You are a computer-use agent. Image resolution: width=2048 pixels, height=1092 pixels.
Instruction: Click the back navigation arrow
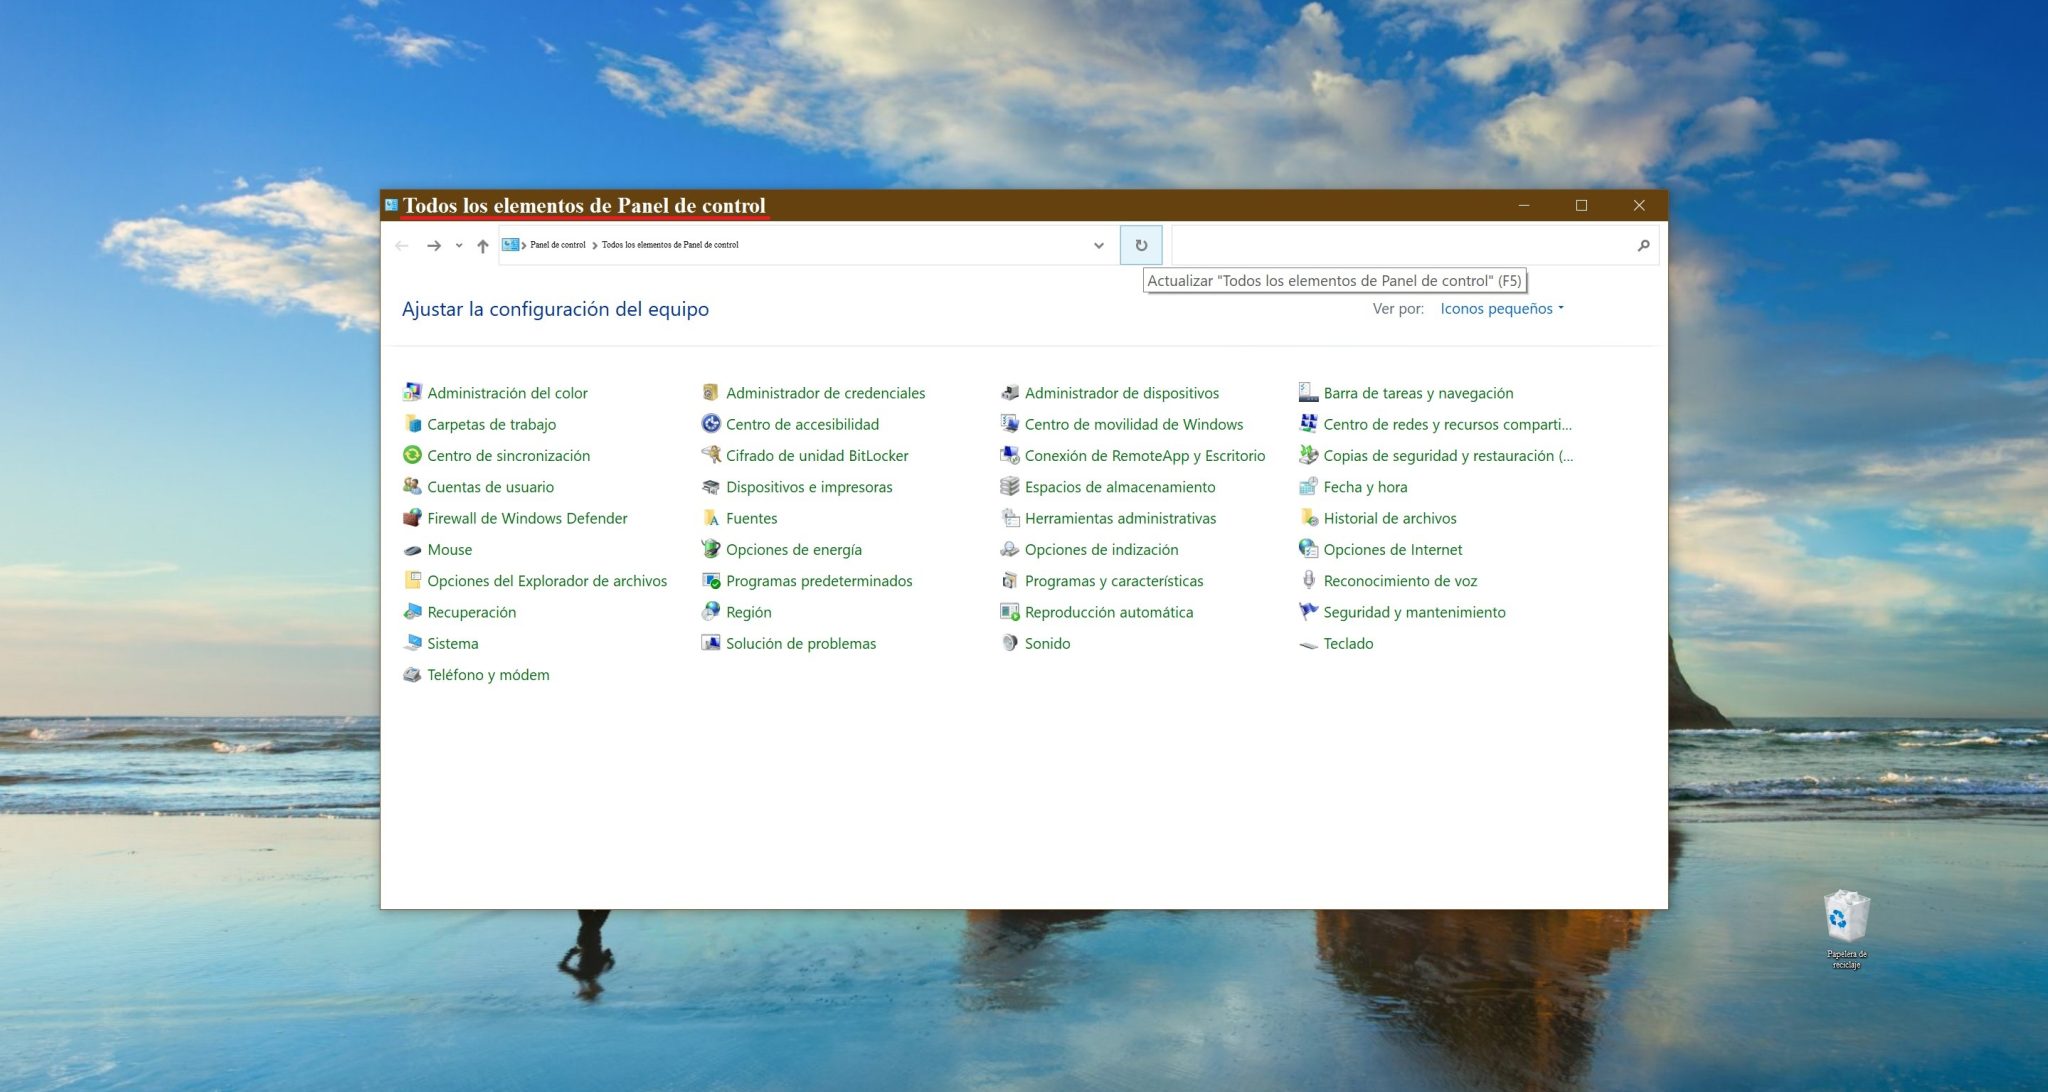402,245
